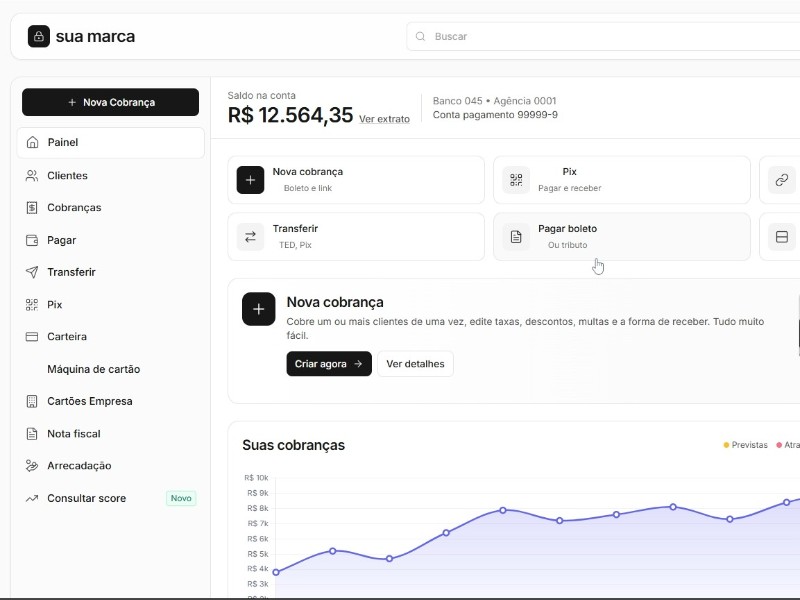The width and height of the screenshot is (800, 600).
Task: Click the plus icon on Nova cobrança card
Action: pos(250,180)
